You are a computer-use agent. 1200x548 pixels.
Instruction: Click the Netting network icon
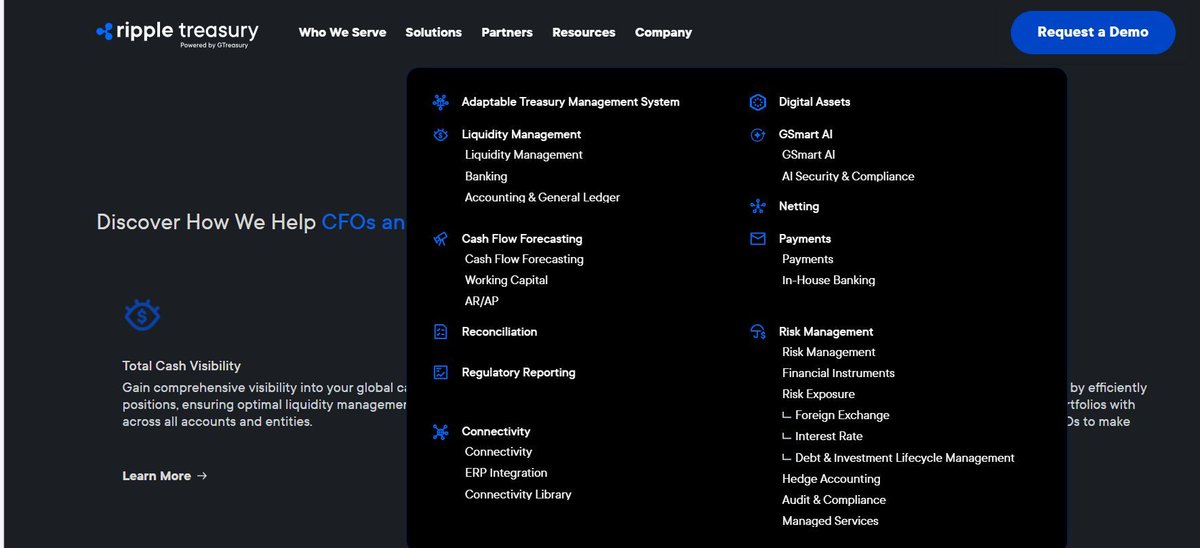click(758, 207)
